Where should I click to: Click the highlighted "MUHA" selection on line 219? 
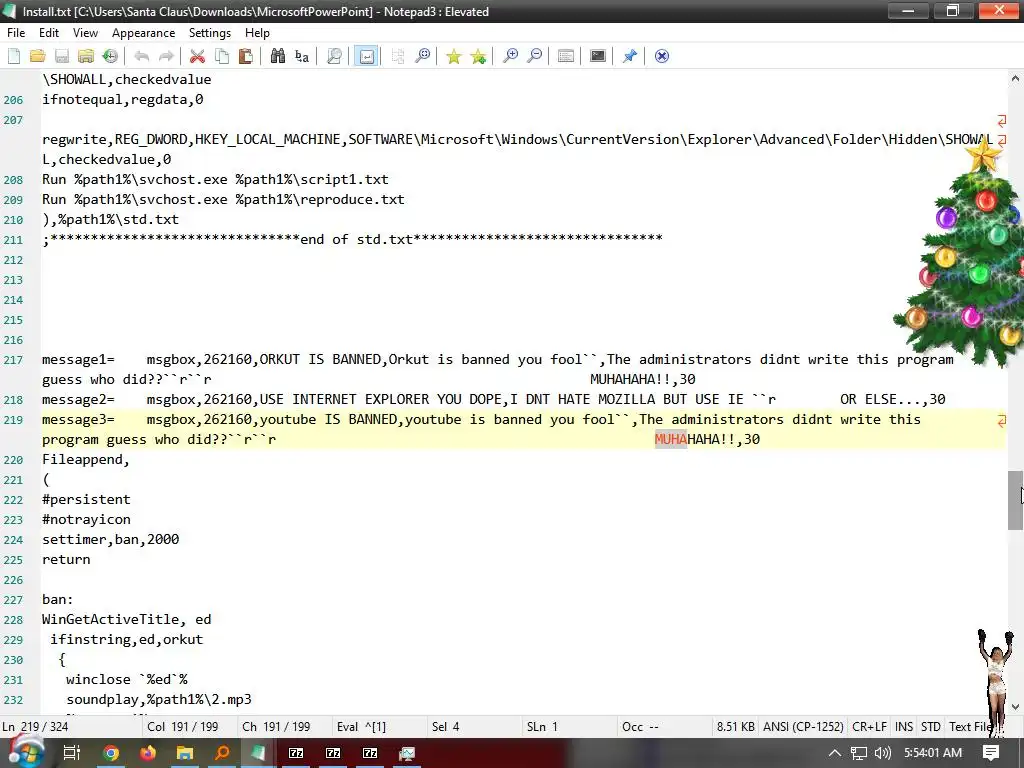click(x=671, y=439)
